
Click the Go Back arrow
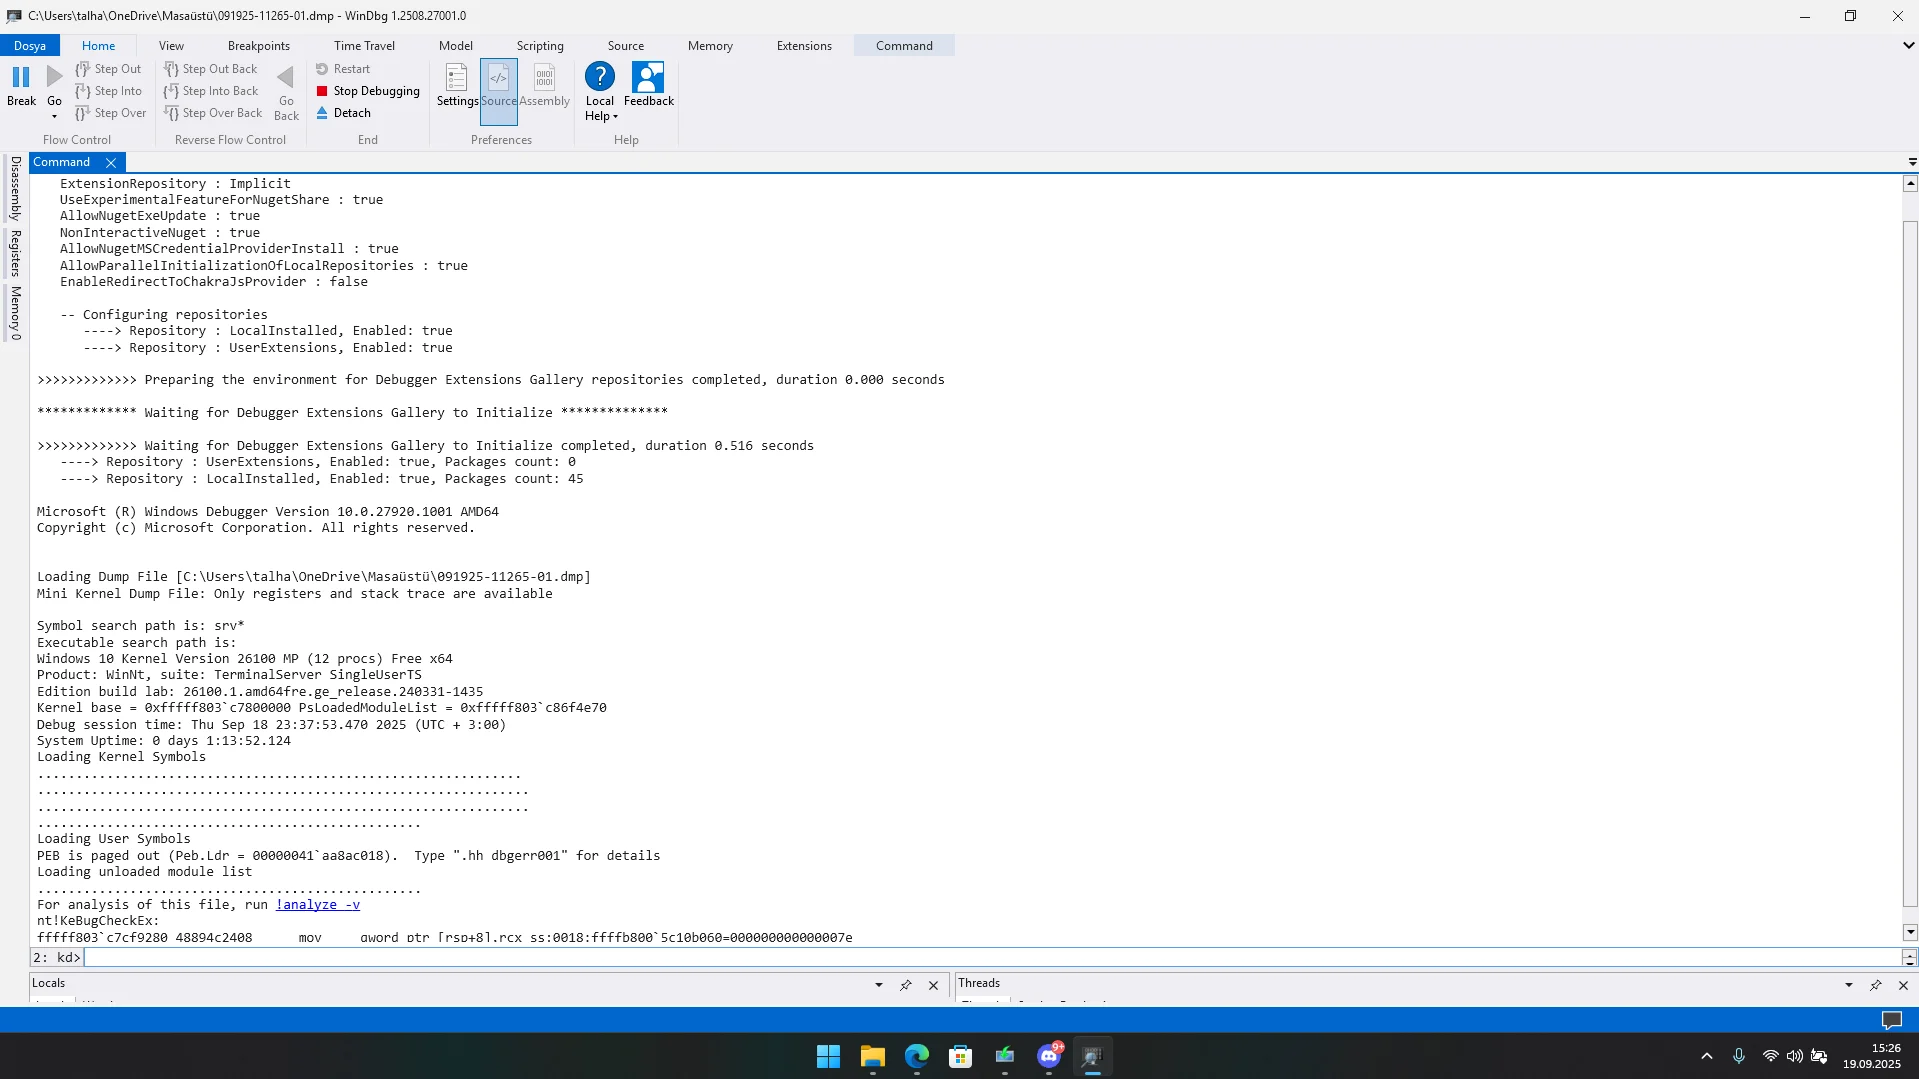pyautogui.click(x=286, y=92)
